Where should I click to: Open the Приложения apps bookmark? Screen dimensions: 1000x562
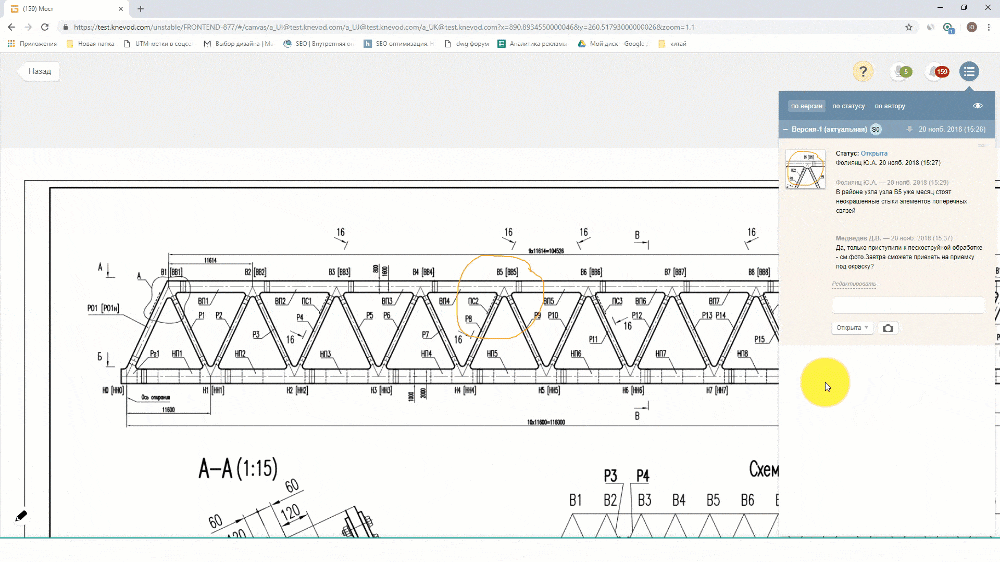[32, 44]
